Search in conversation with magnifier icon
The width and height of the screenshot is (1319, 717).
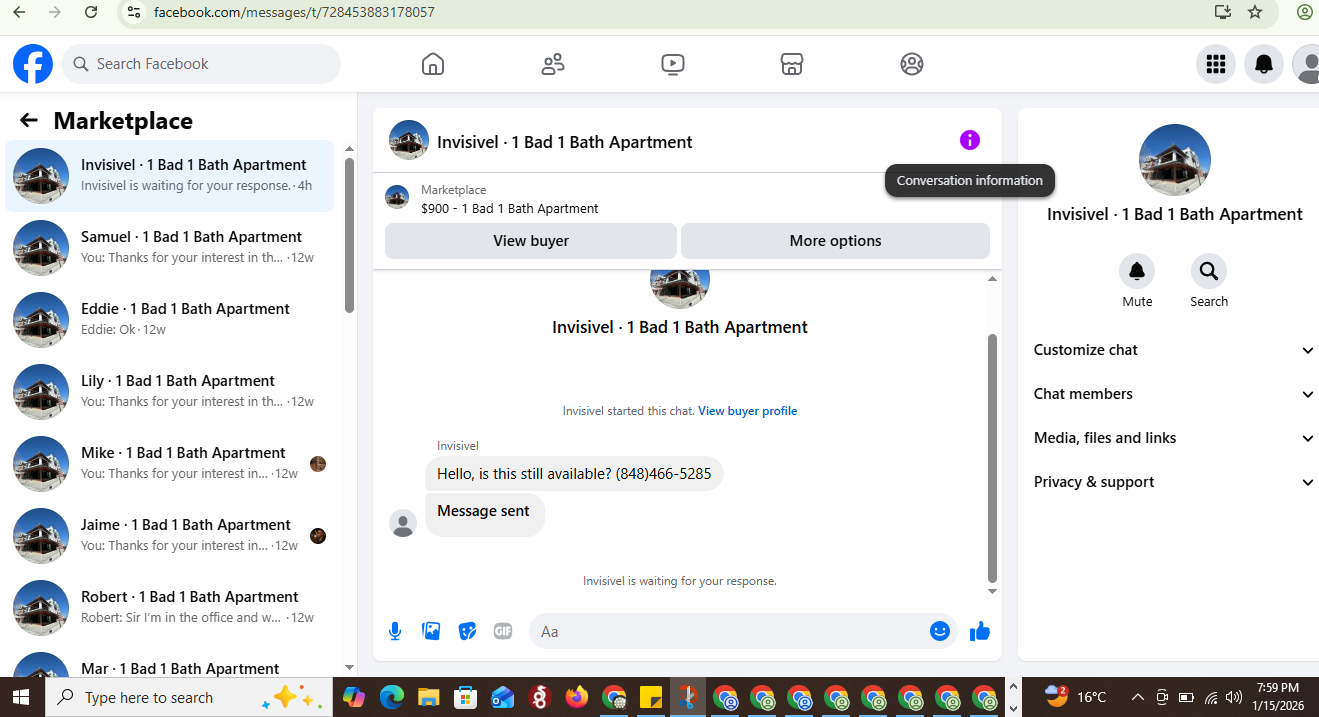pos(1209,271)
